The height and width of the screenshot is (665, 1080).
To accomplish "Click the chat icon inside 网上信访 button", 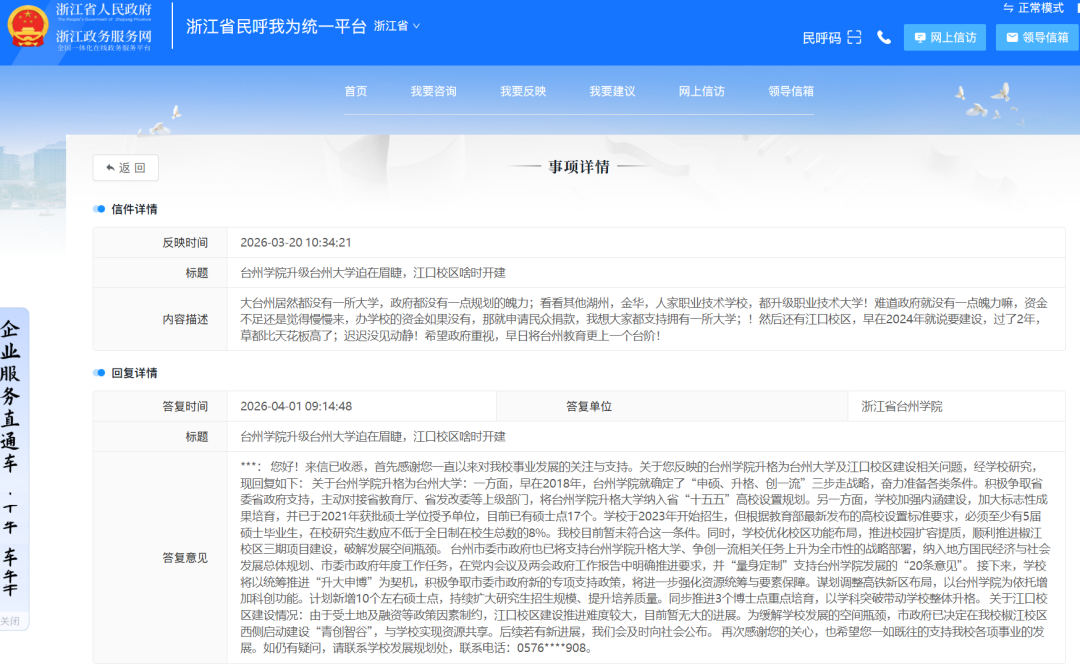I will [x=921, y=37].
